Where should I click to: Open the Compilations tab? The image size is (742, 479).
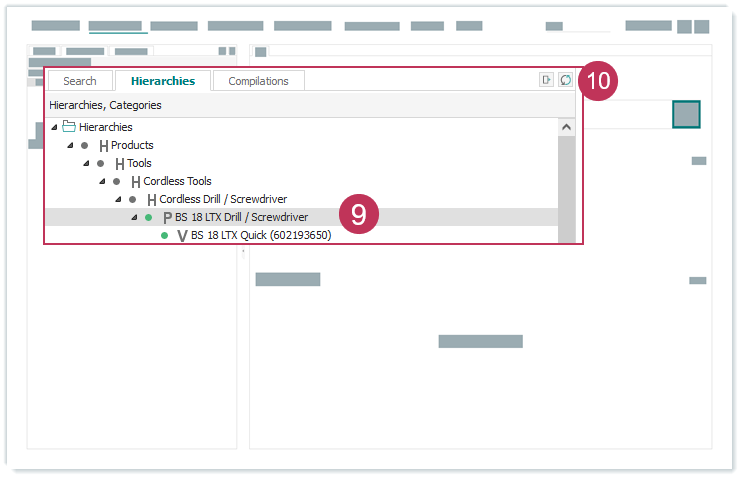pos(258,81)
